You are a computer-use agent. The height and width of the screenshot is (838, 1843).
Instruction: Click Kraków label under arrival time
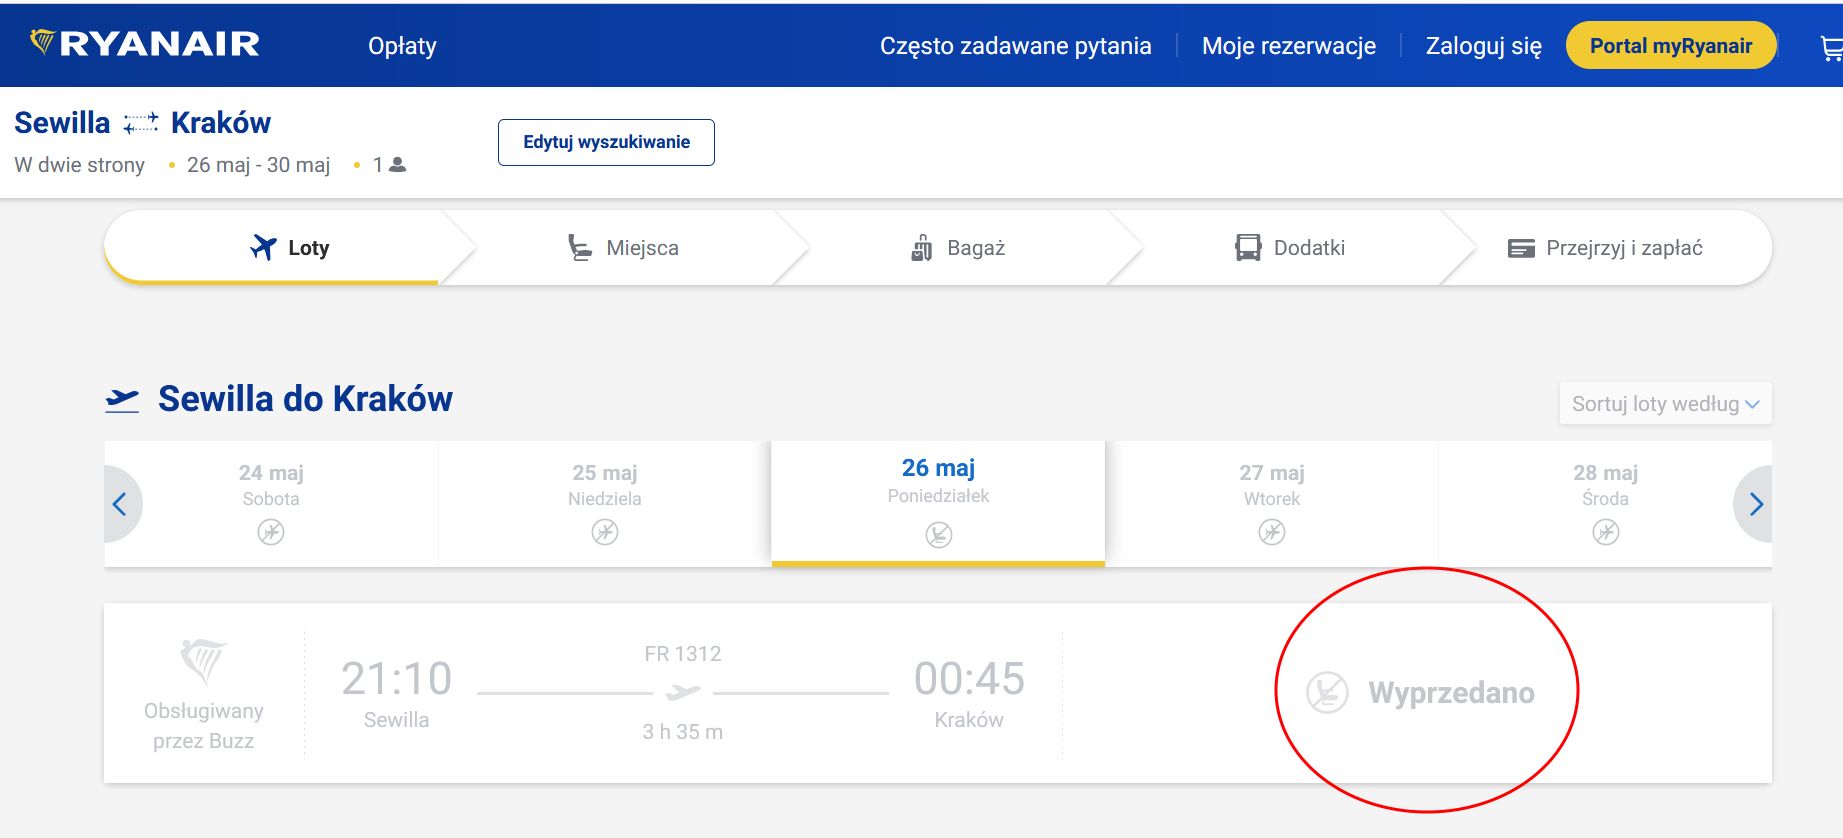pyautogui.click(x=969, y=720)
